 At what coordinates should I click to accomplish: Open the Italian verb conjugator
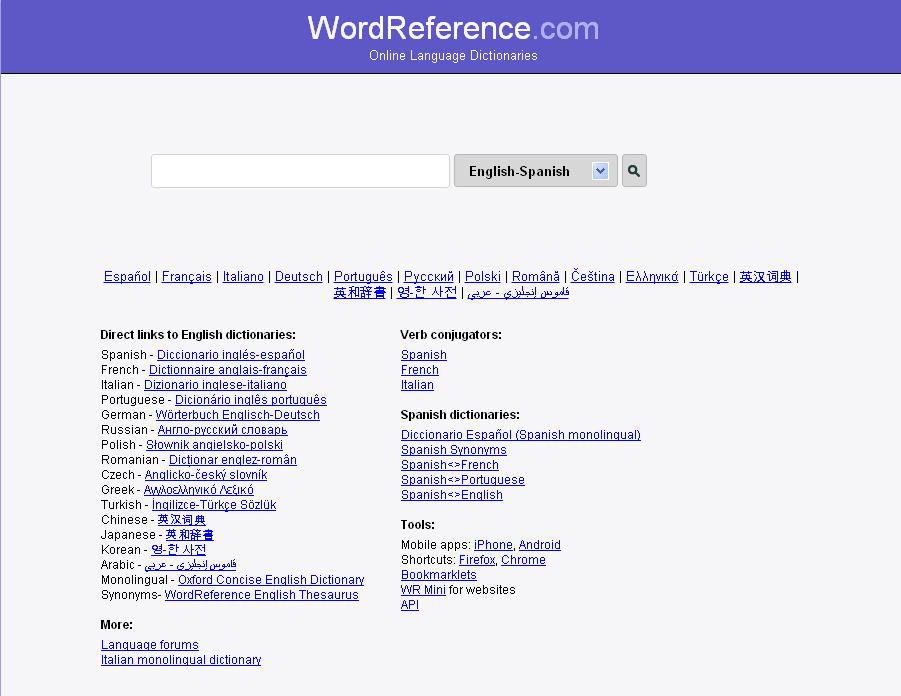click(417, 384)
